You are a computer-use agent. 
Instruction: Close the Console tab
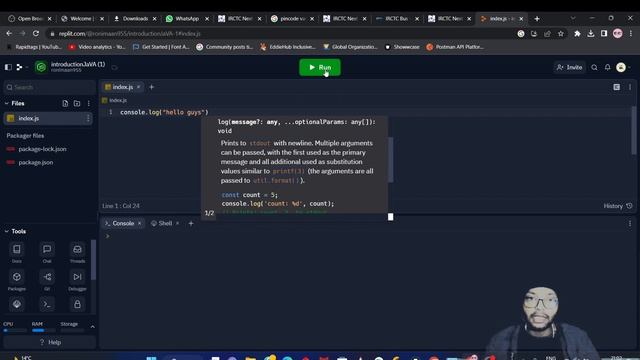click(139, 223)
